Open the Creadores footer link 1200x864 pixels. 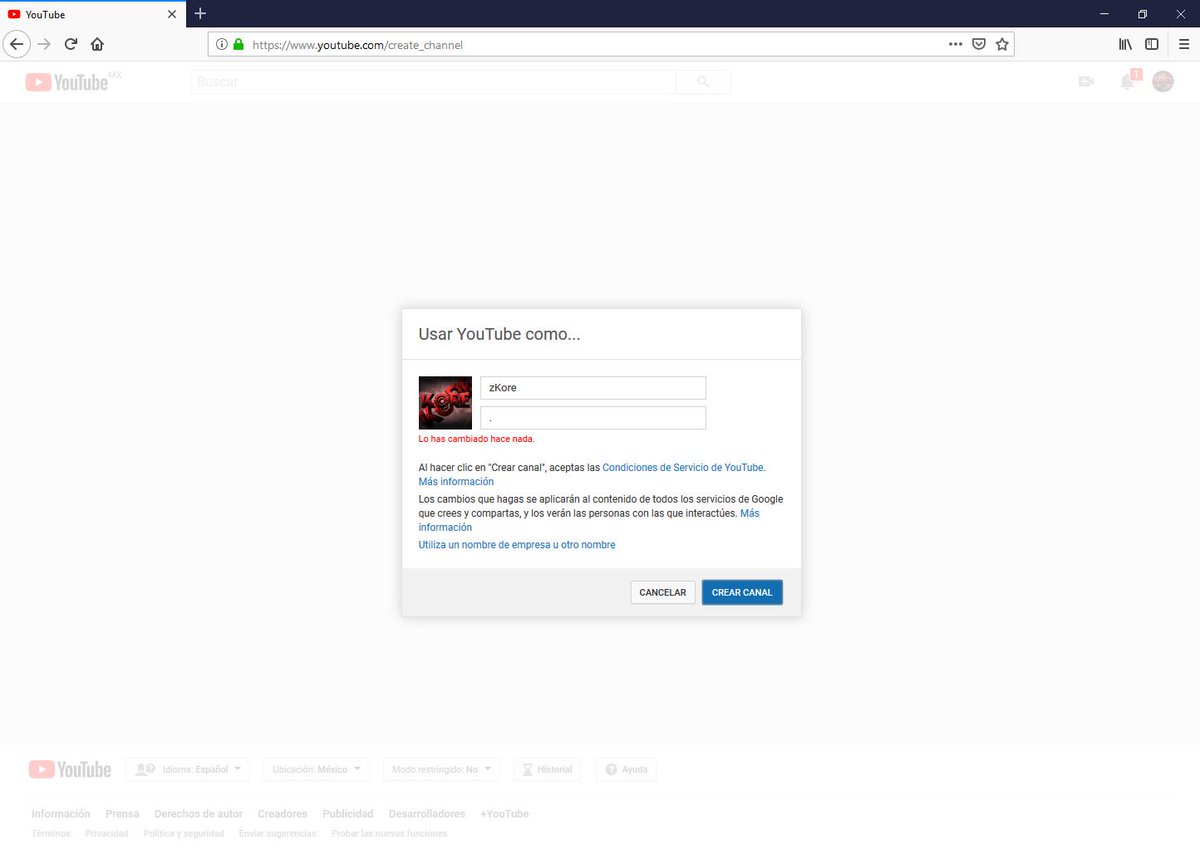pos(282,814)
